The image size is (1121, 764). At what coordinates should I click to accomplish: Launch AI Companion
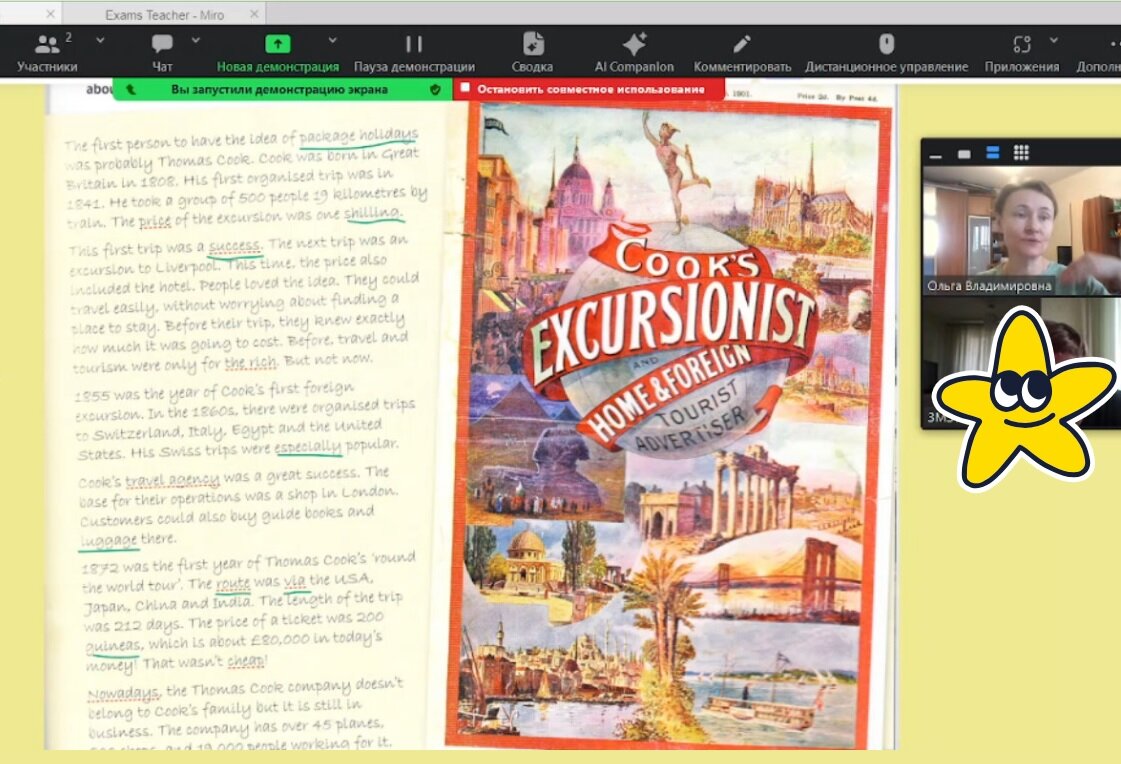634,53
